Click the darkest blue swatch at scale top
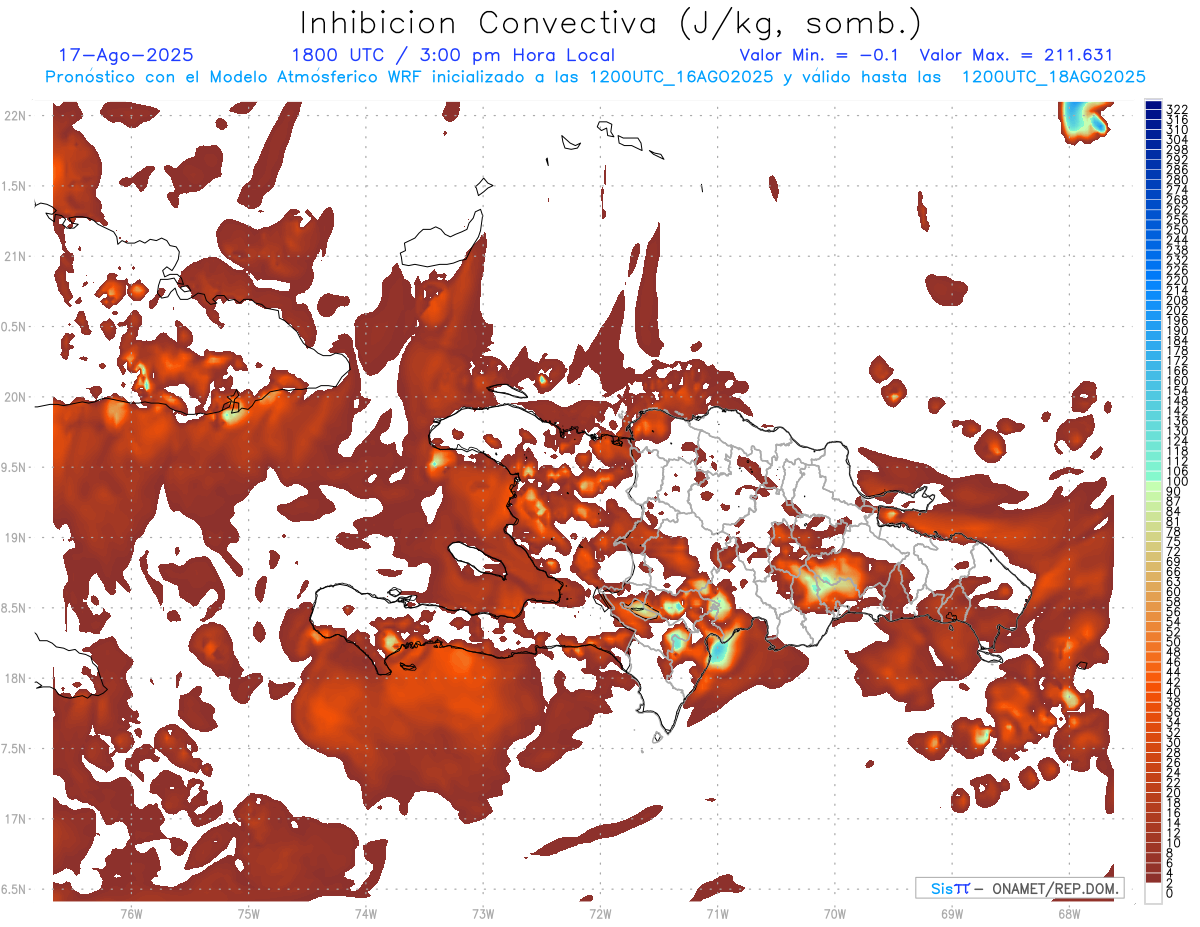 (x=1154, y=106)
